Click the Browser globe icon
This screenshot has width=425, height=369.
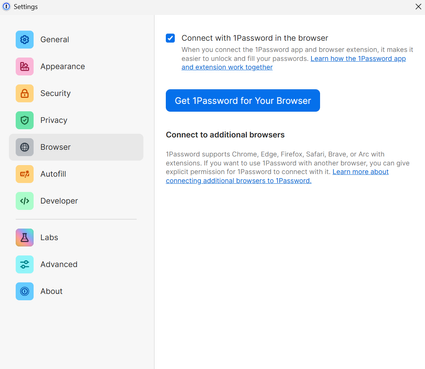point(24,147)
